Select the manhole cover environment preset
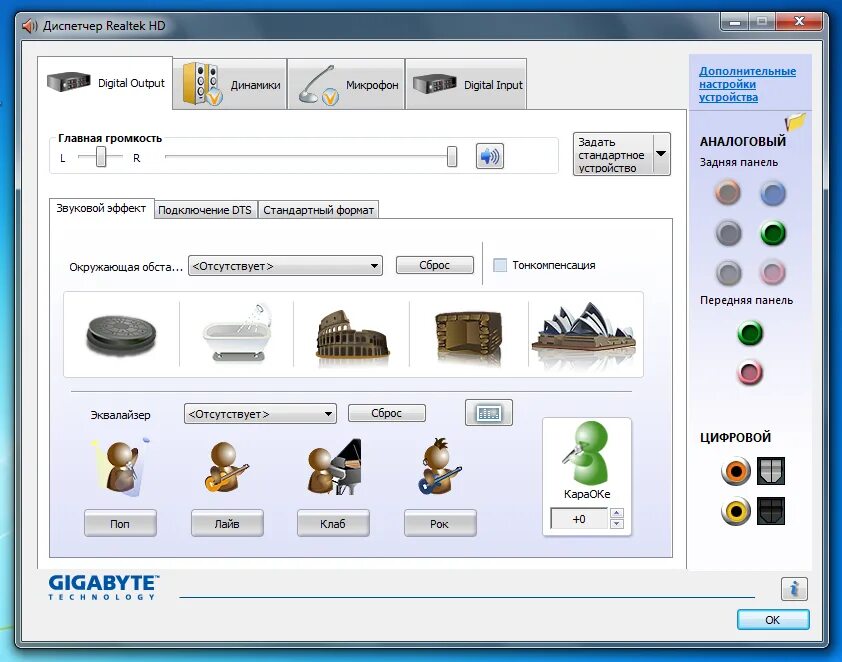Image resolution: width=842 pixels, height=662 pixels. click(121, 335)
